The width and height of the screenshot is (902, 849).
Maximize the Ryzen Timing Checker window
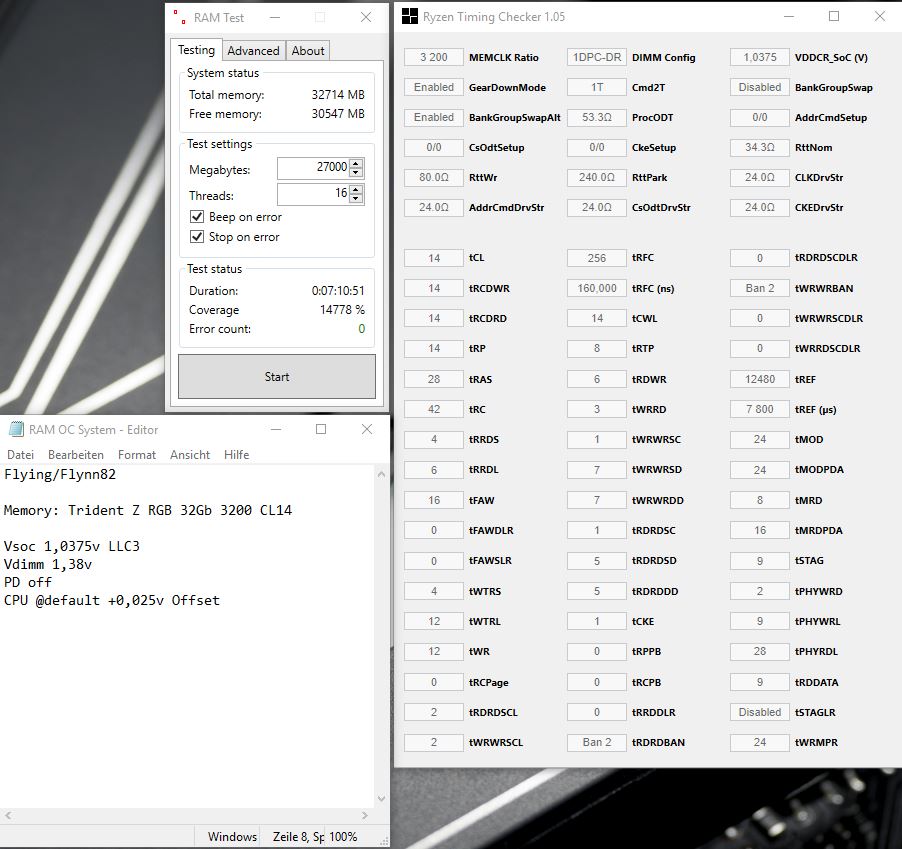coord(834,17)
